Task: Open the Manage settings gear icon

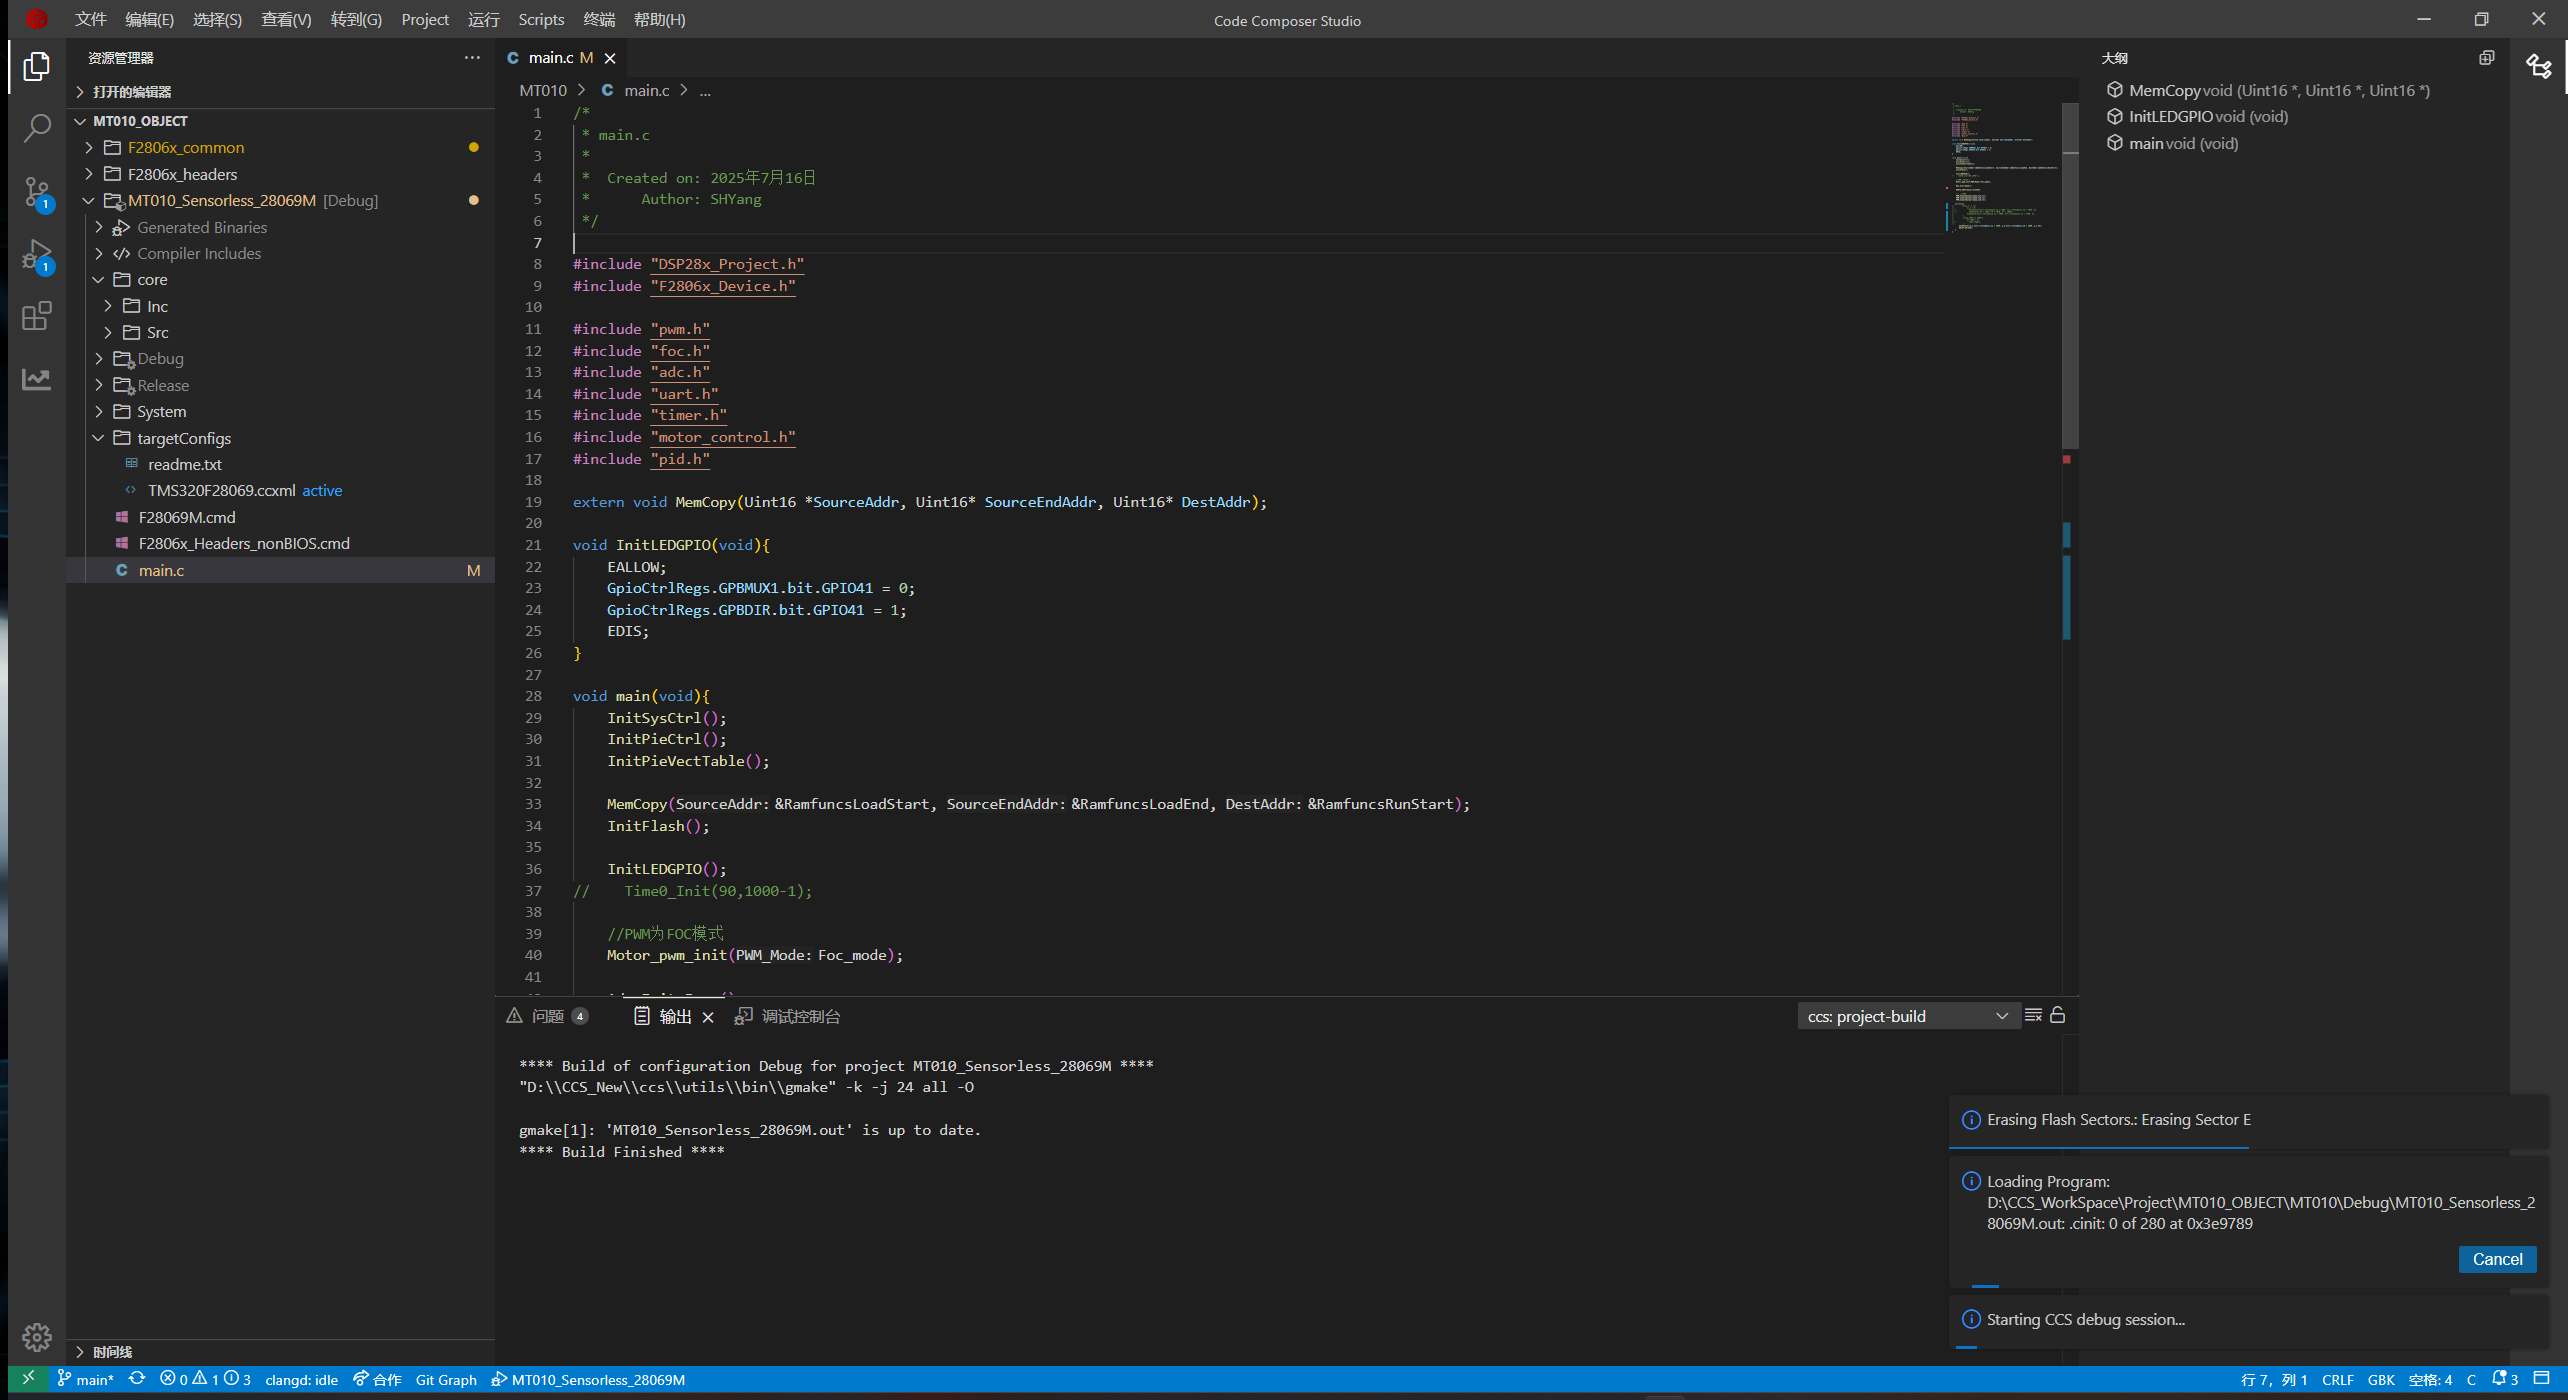Action: point(37,1336)
